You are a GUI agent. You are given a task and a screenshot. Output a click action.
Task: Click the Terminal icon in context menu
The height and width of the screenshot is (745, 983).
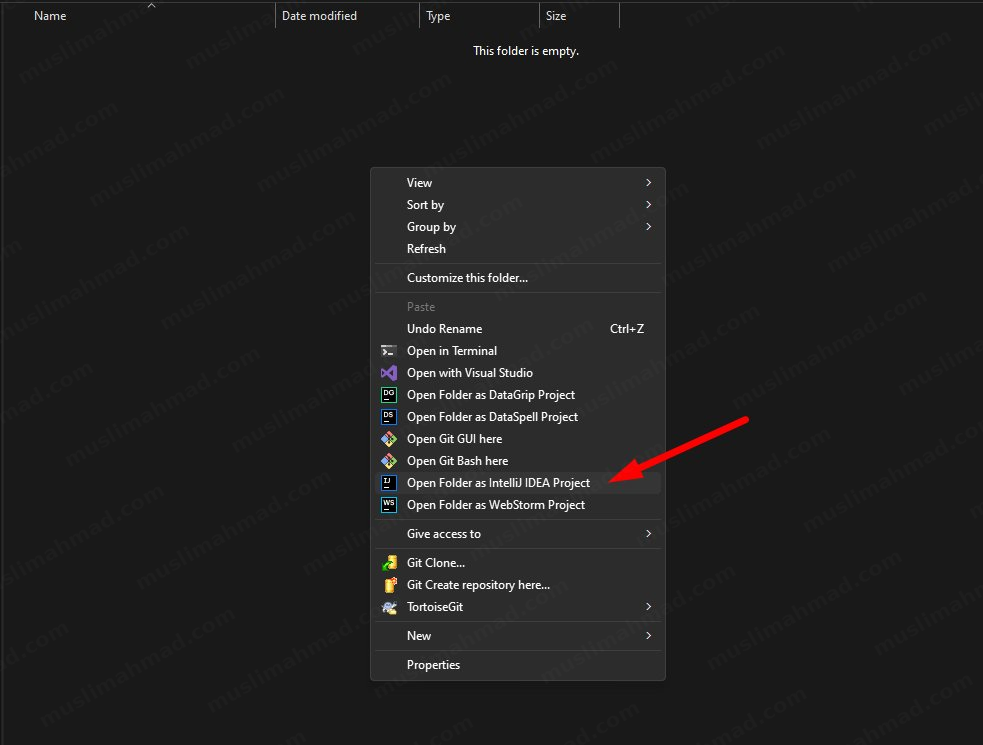tap(389, 351)
